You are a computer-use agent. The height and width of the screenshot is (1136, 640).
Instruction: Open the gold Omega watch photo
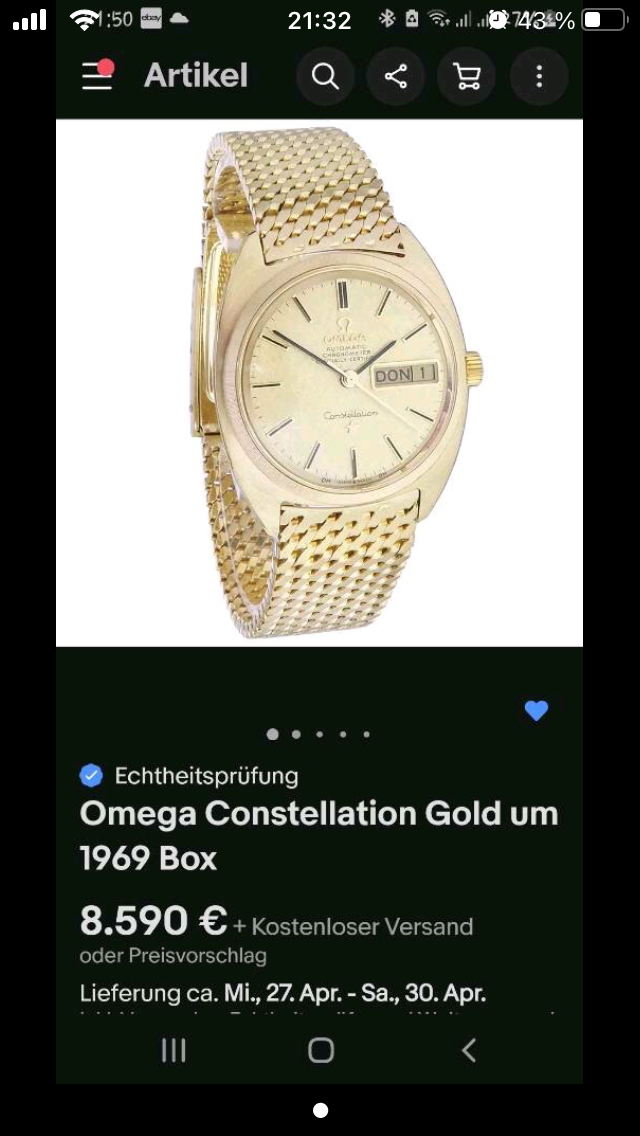click(x=320, y=383)
